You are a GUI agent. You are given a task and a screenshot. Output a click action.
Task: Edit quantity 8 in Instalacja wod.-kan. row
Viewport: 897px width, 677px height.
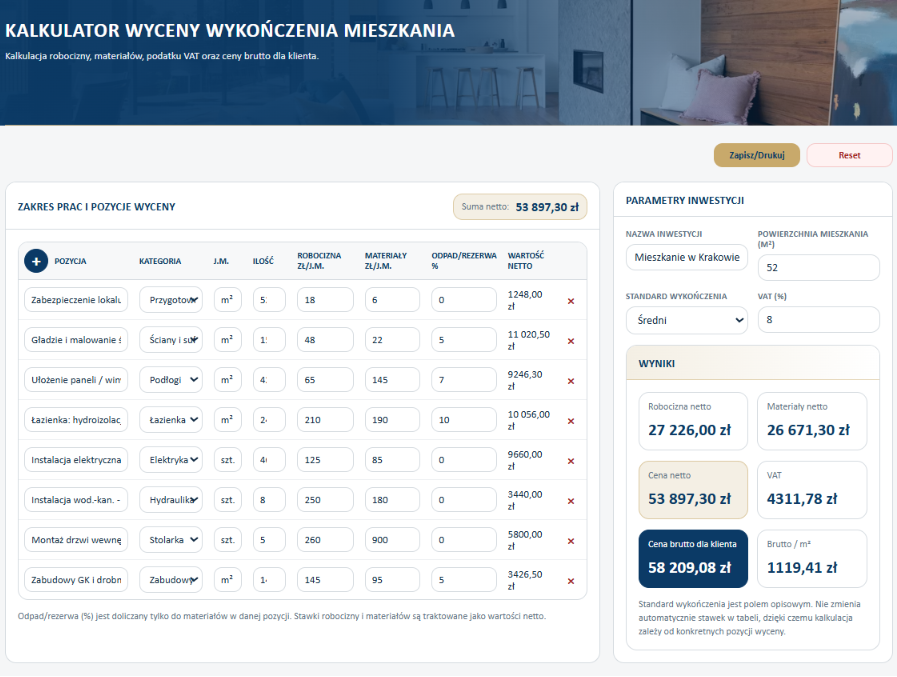(x=269, y=500)
